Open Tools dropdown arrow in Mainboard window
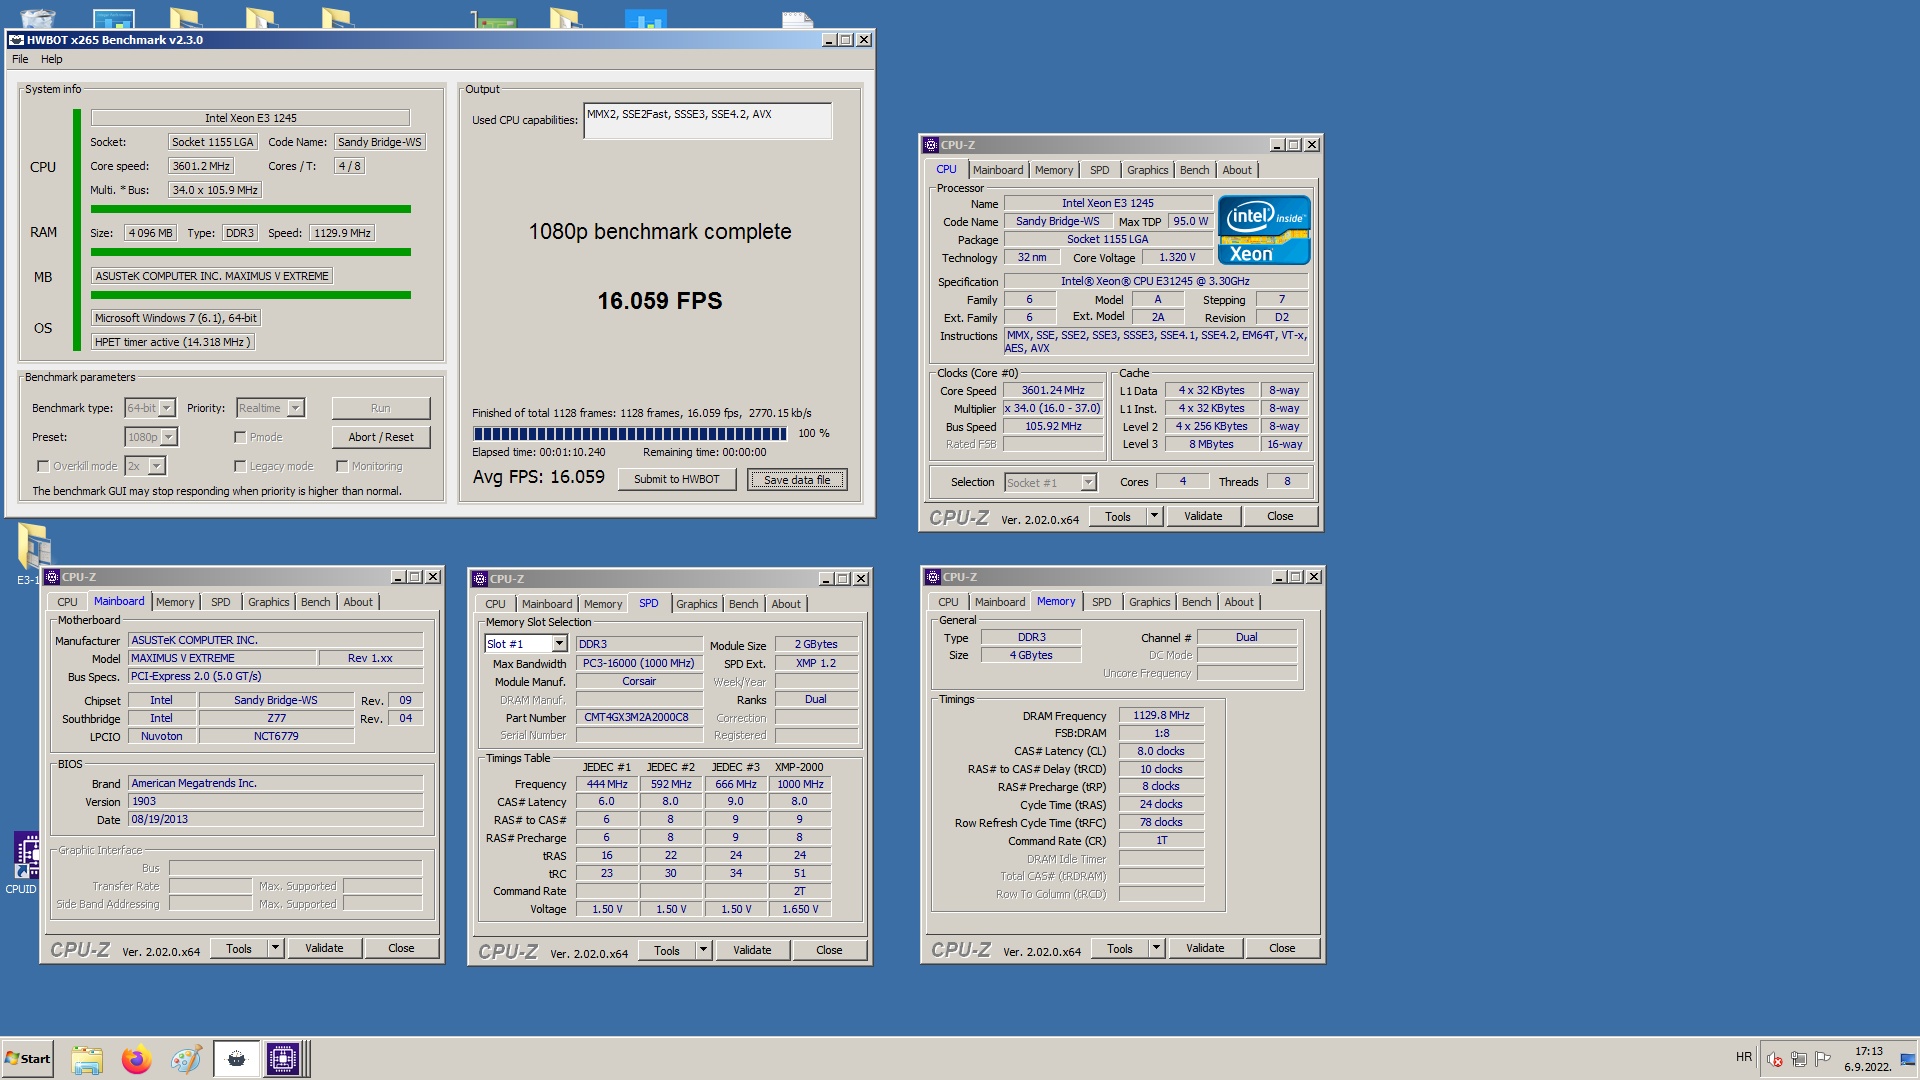The width and height of the screenshot is (1920, 1080). (275, 948)
